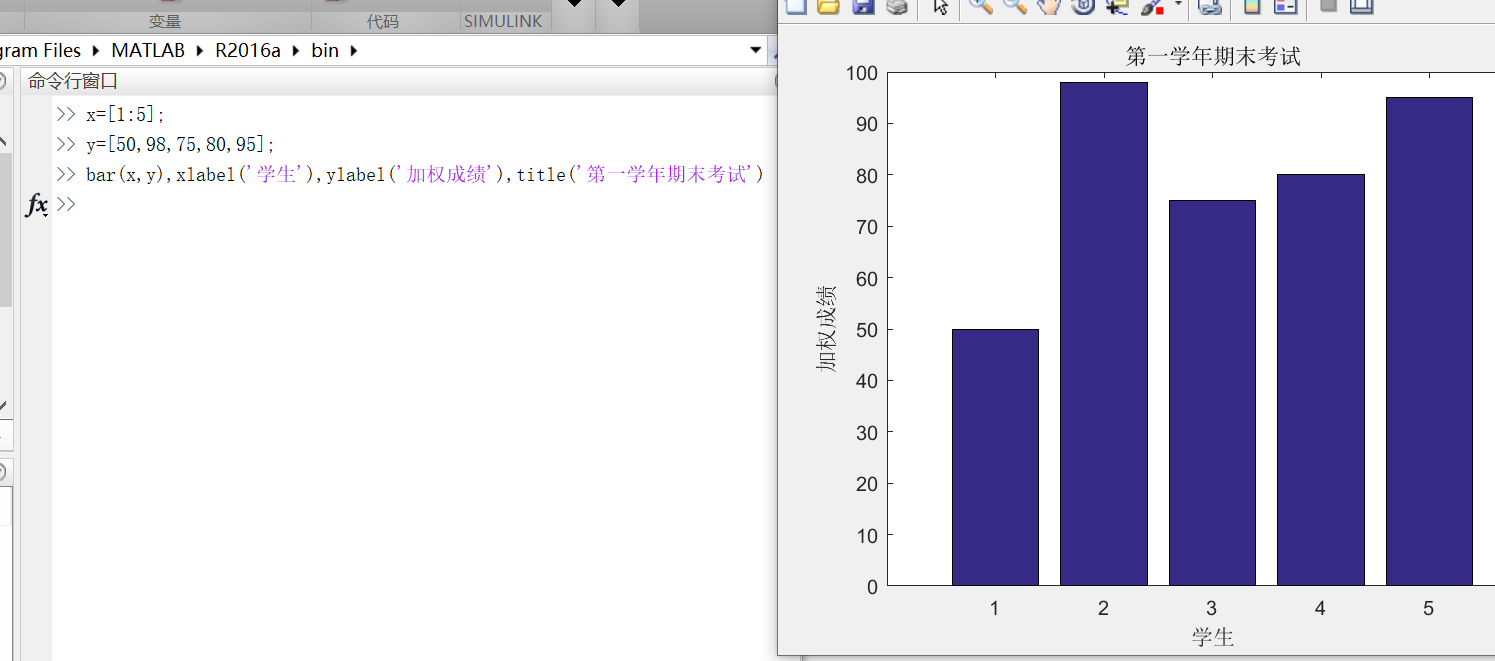1495x661 pixels.
Task: Select the Pan hand tool
Action: click(x=1049, y=6)
